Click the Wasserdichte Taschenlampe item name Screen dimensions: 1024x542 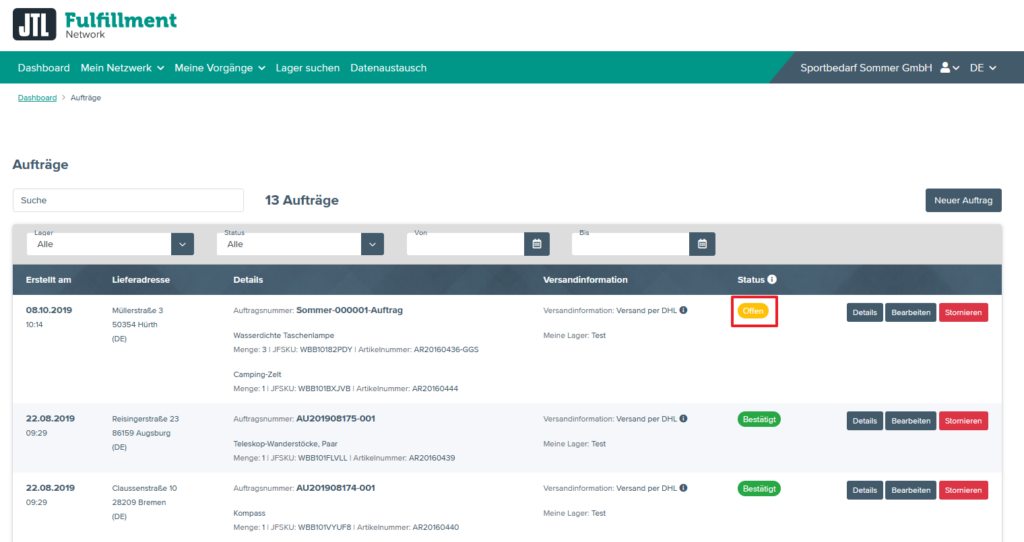(283, 335)
